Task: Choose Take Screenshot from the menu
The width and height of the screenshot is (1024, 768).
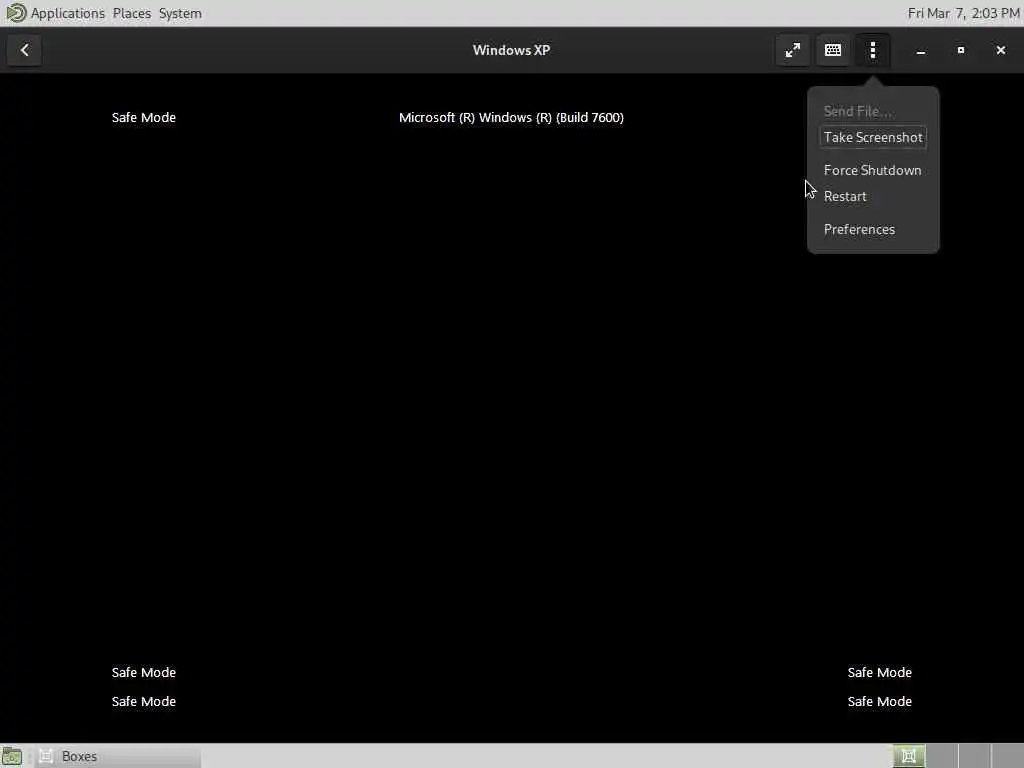Action: (x=873, y=137)
